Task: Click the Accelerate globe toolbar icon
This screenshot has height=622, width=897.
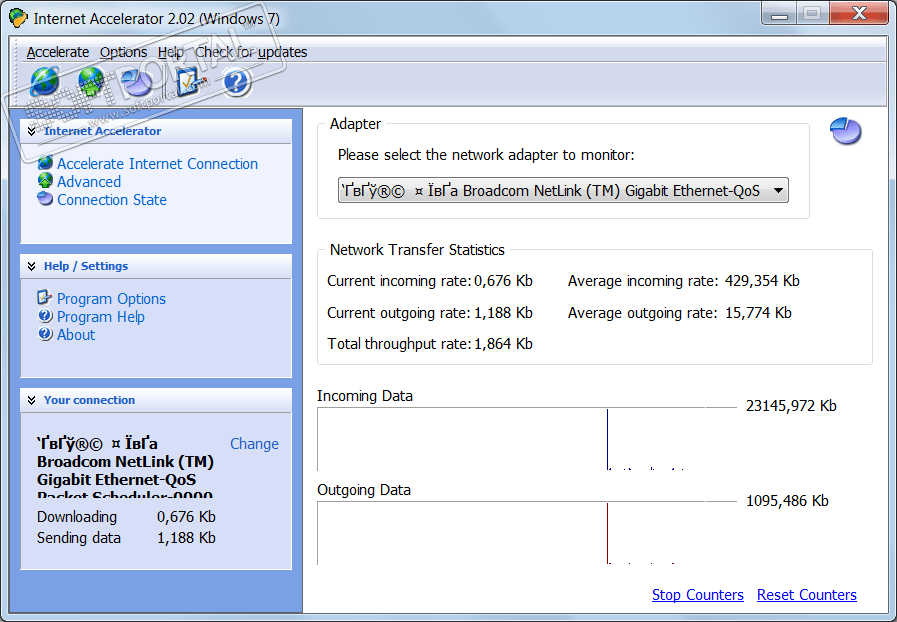Action: 45,81
